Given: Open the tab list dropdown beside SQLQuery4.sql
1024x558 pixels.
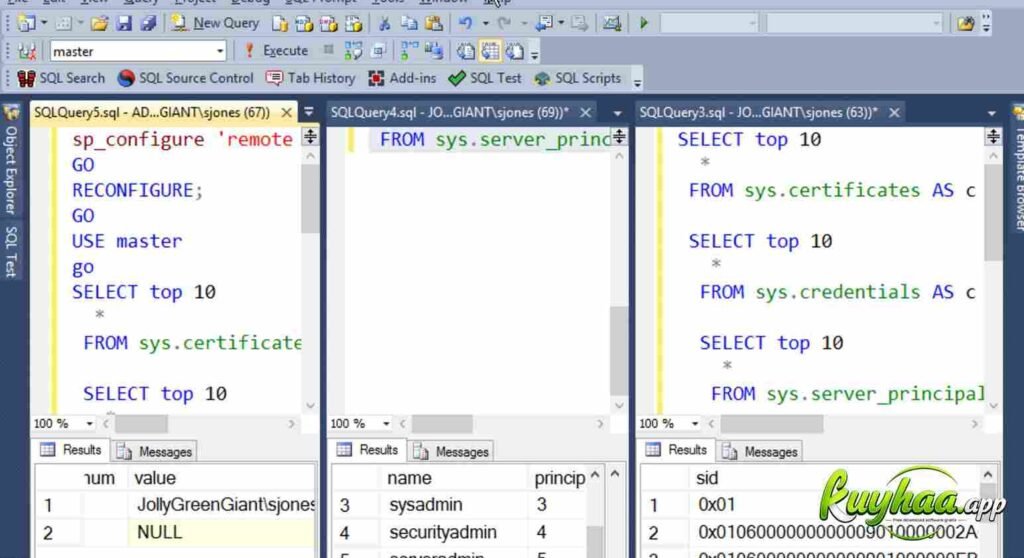Looking at the screenshot, I should pos(617,113).
